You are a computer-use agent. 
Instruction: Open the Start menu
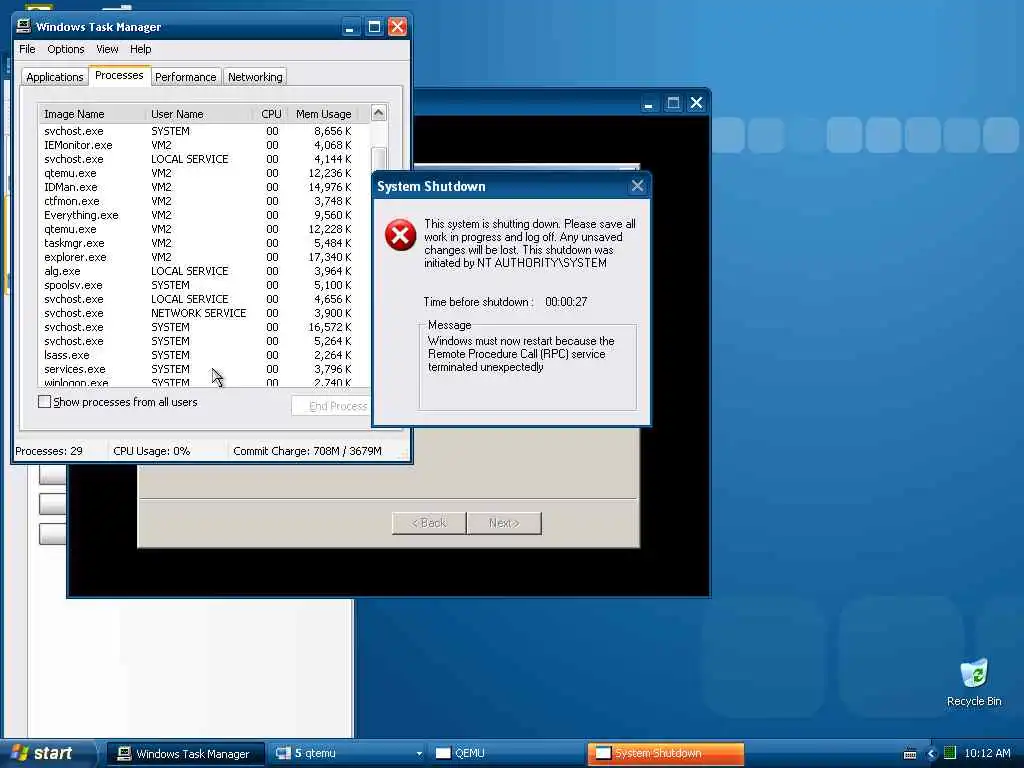coord(47,754)
